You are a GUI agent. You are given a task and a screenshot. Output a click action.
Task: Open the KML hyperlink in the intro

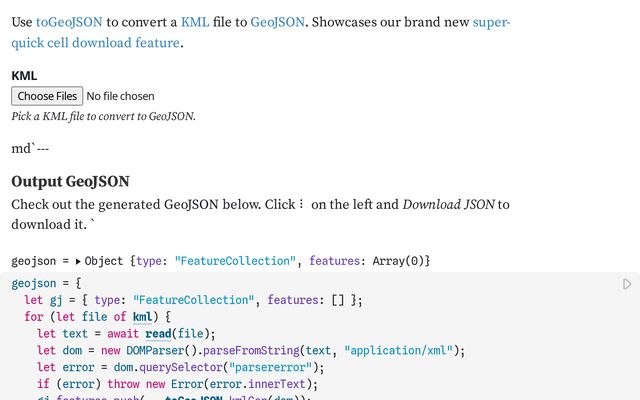[x=195, y=22]
